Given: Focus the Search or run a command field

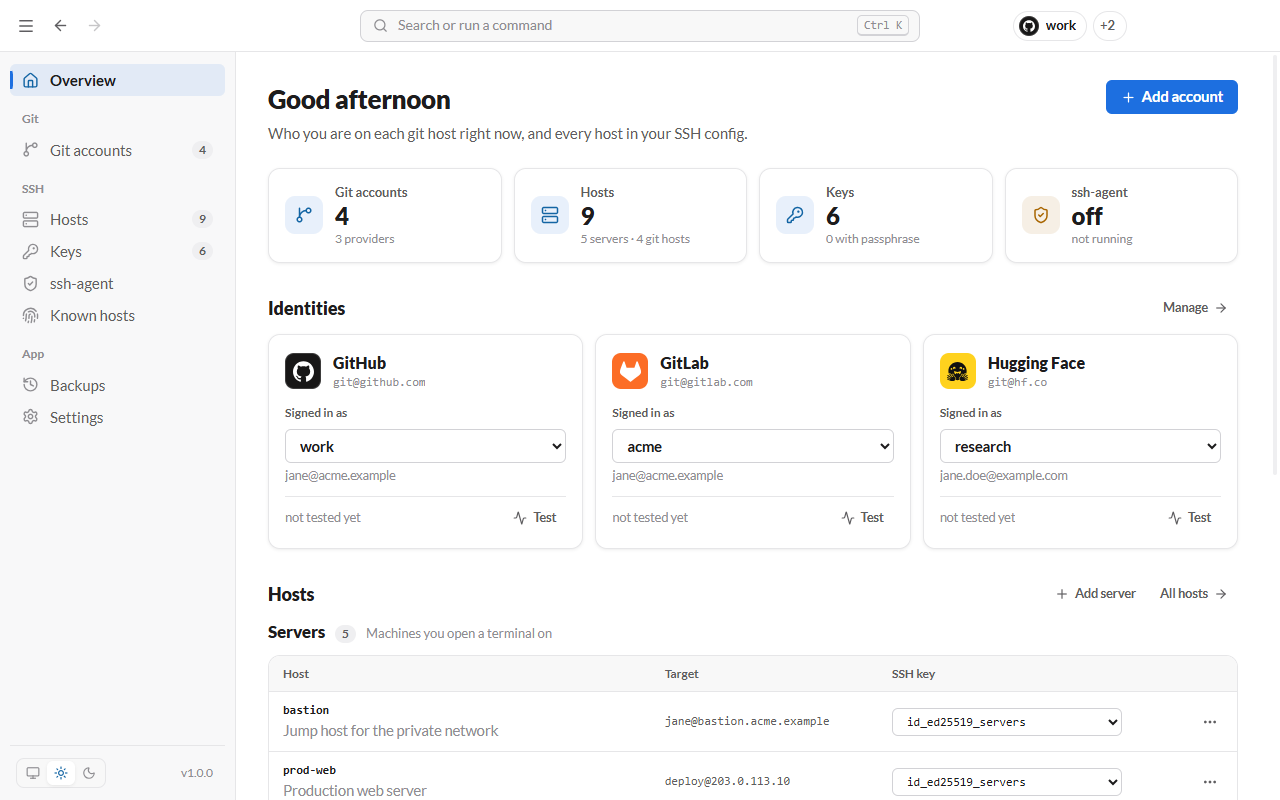Looking at the screenshot, I should click(x=640, y=26).
